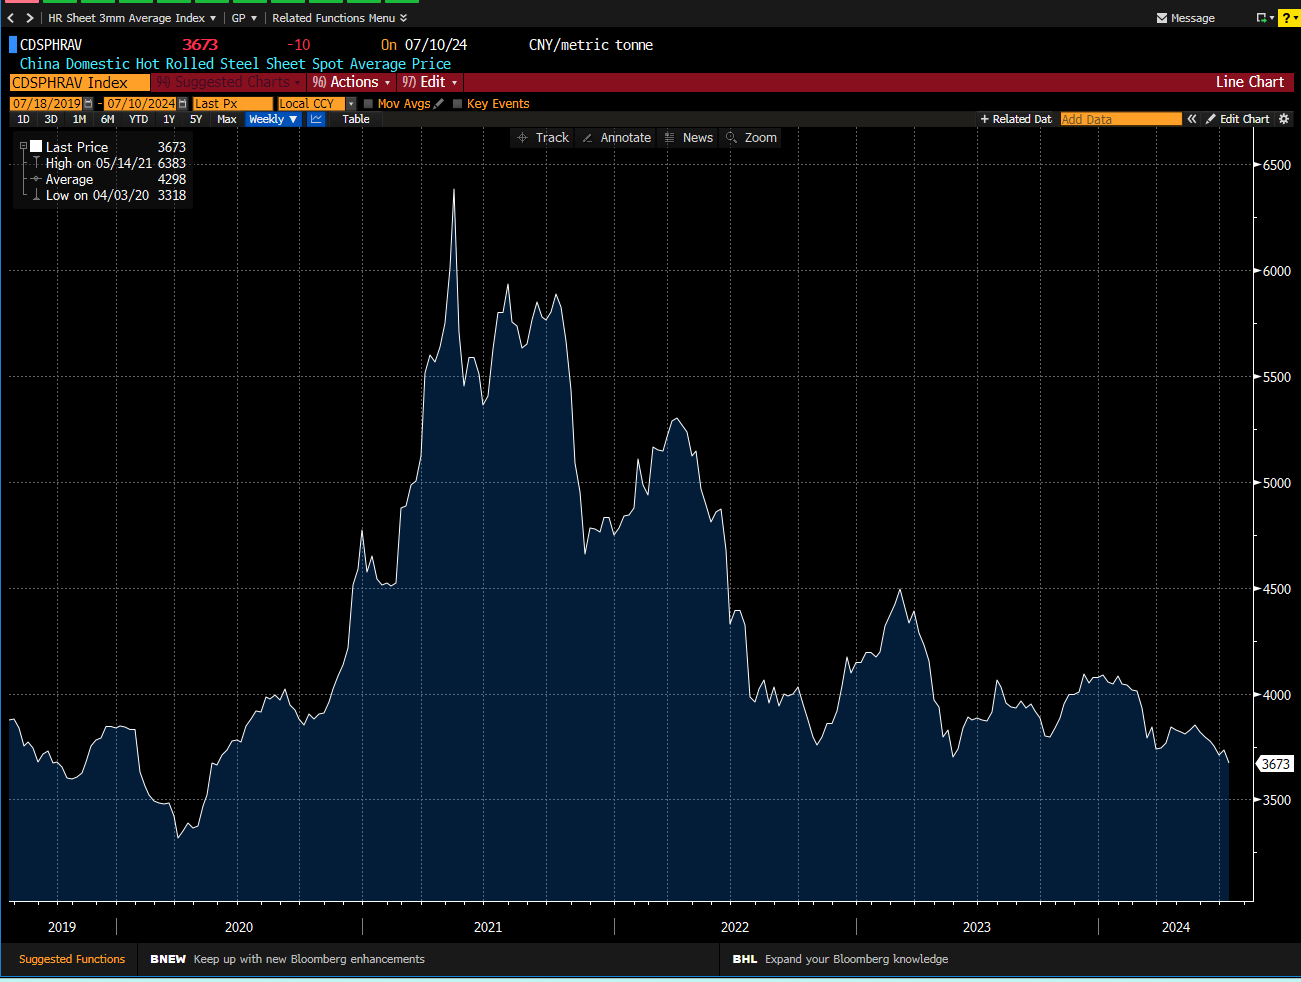Viewport: 1301px width, 982px height.
Task: Click the double-chevron collapse icon
Action: coord(1192,119)
